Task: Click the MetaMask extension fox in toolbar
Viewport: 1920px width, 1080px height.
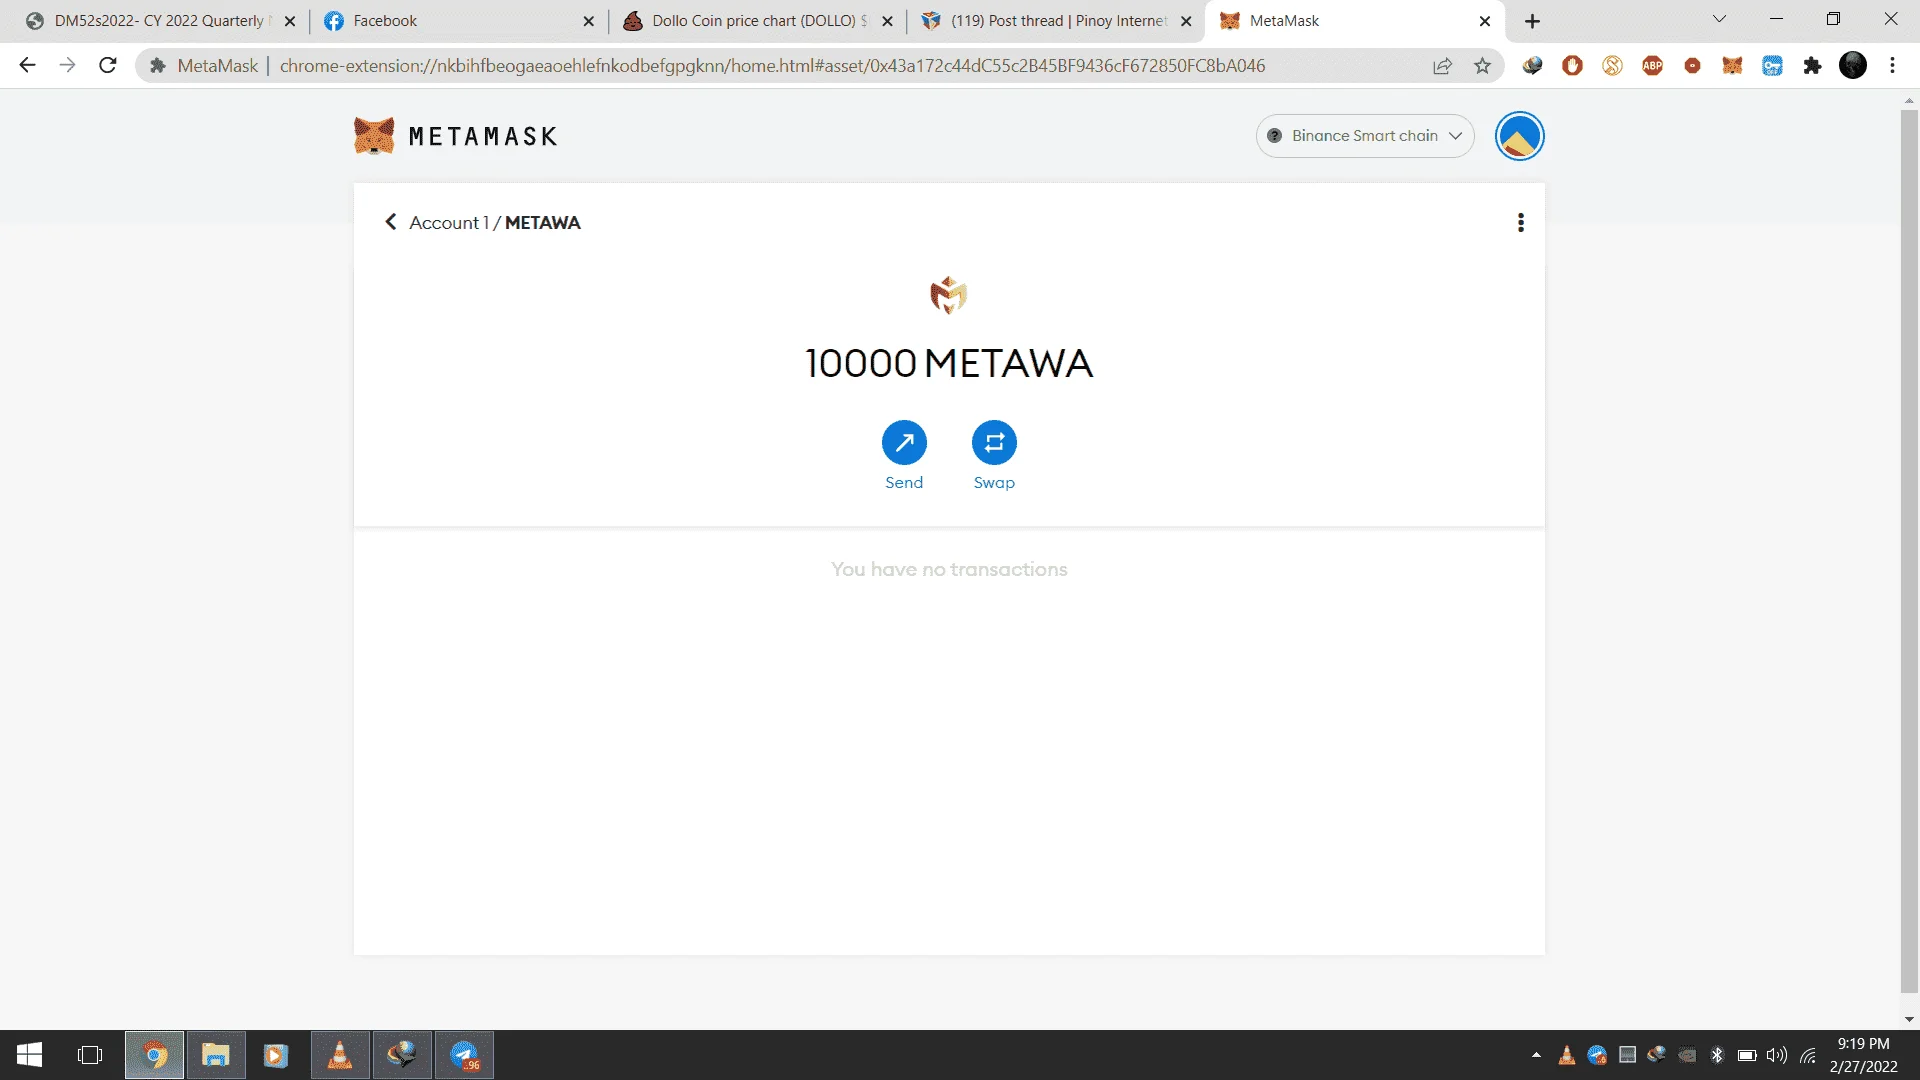Action: pyautogui.click(x=1732, y=66)
